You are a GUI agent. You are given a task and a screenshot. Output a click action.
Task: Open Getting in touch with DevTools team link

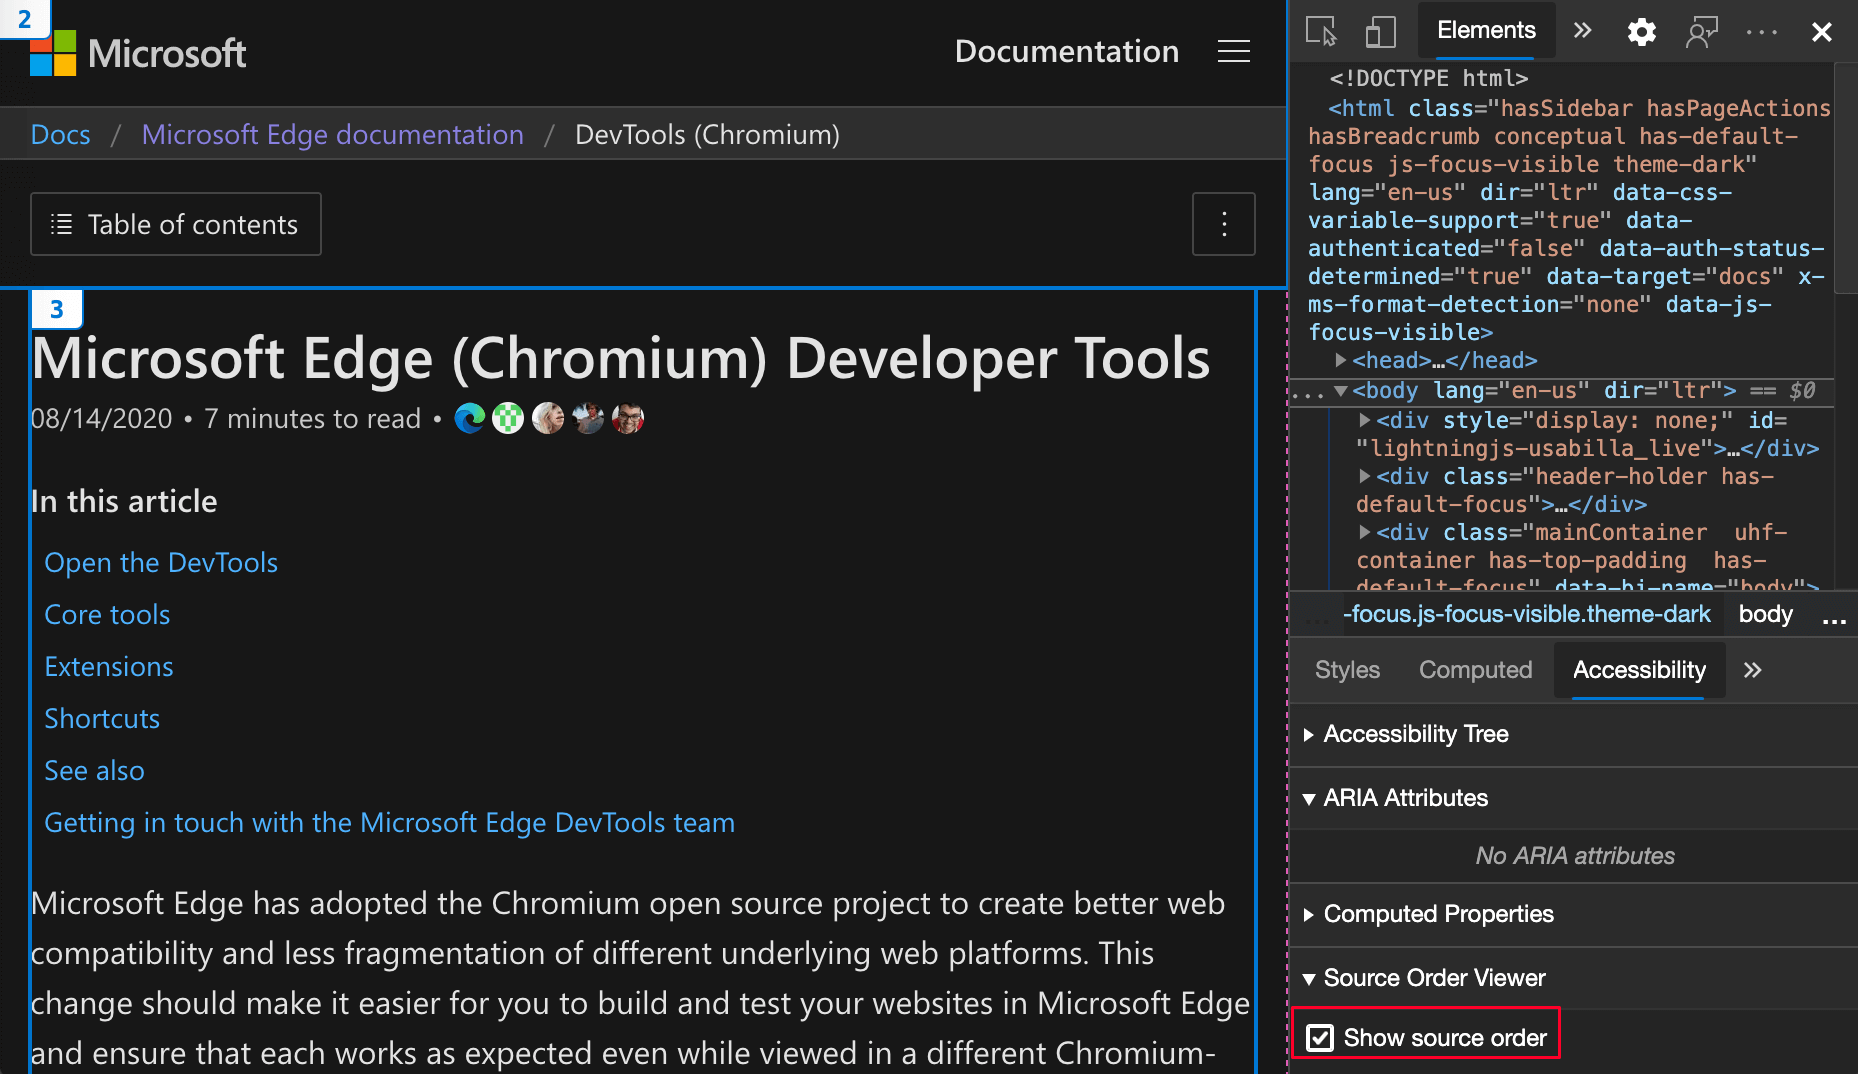click(x=390, y=823)
